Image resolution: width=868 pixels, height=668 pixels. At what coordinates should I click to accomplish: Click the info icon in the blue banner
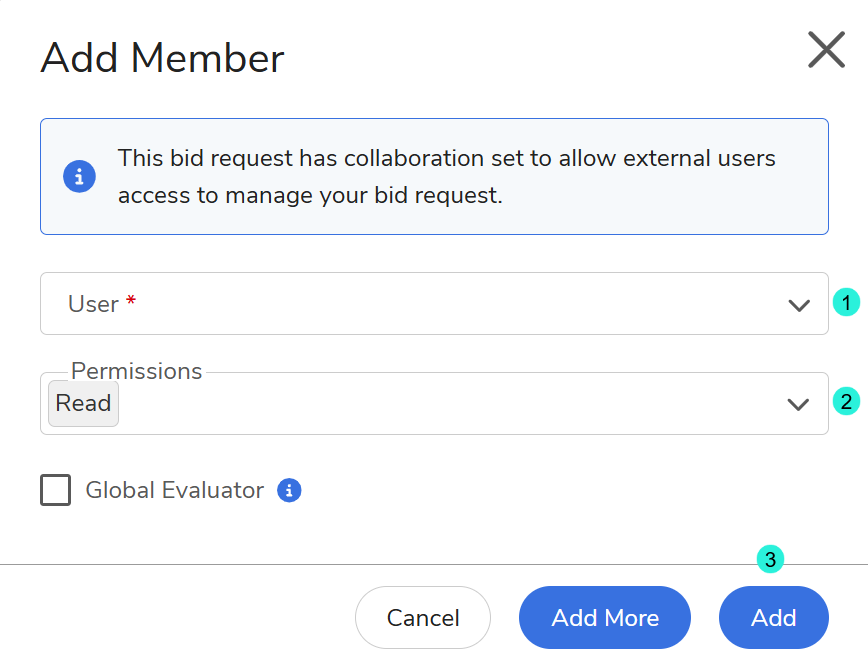click(79, 177)
